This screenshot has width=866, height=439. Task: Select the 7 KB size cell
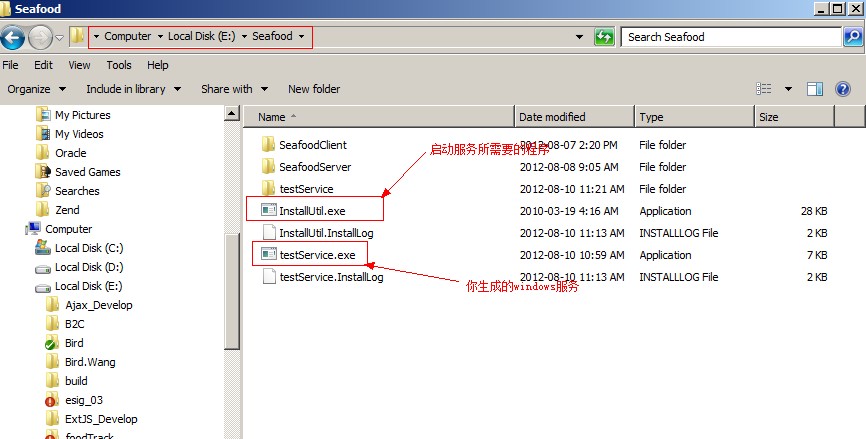[x=817, y=255]
